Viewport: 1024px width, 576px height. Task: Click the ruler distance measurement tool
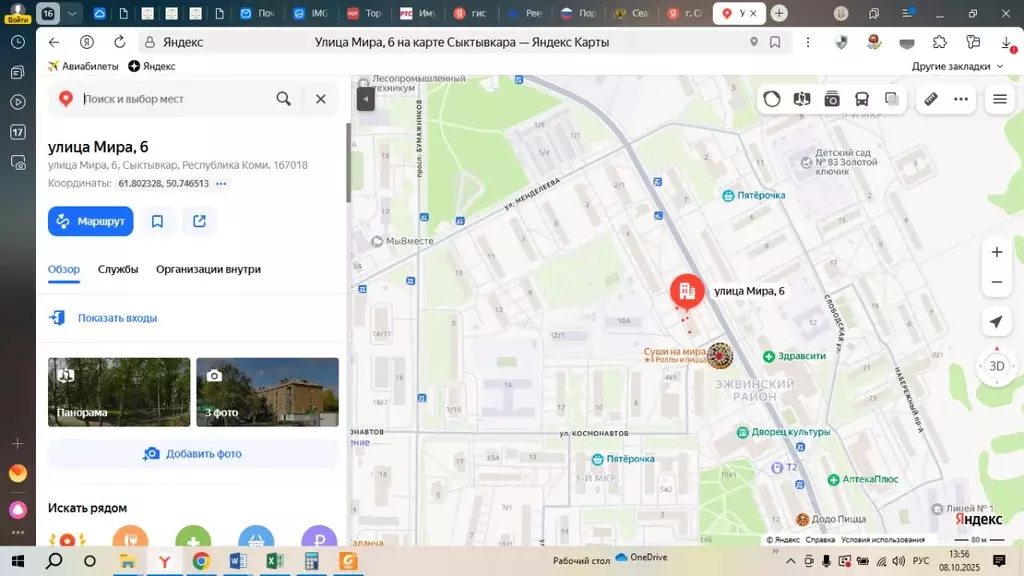(930, 99)
